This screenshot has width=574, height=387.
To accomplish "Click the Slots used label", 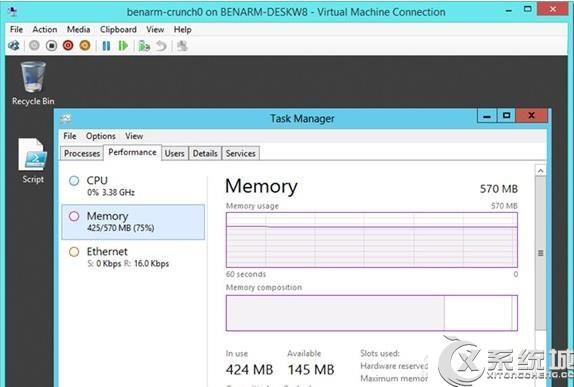I will (x=380, y=353).
